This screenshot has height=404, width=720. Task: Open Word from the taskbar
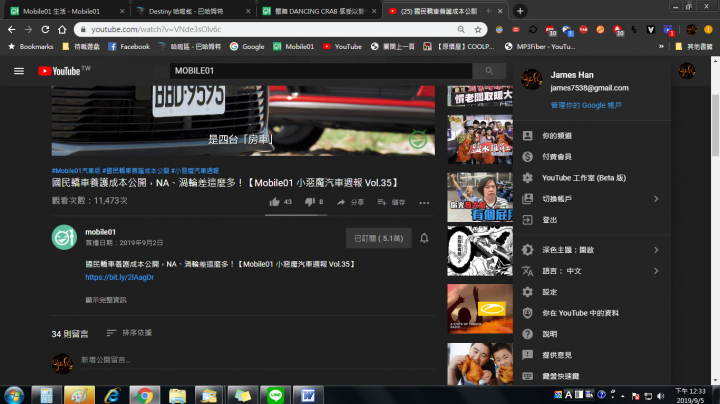pyautogui.click(x=308, y=395)
